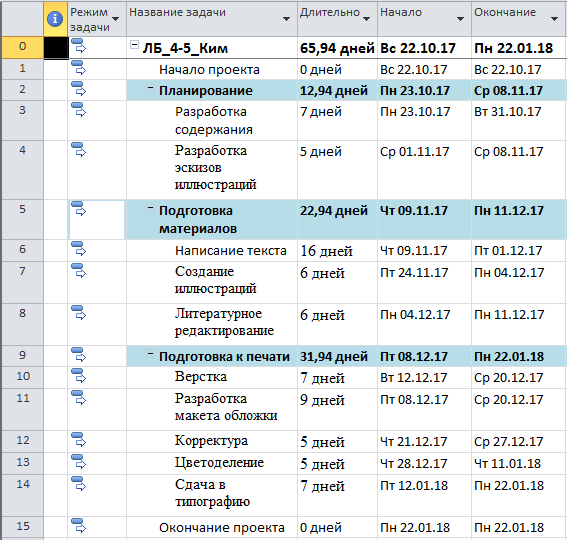Click the black indicator cell in row 0

coord(56,47)
